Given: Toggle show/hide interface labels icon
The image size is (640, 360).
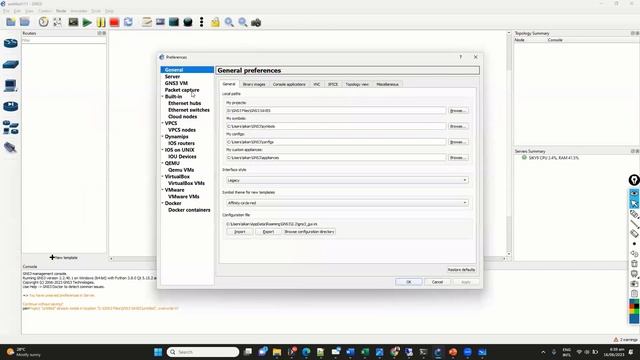Looking at the screenshot, I should (58, 22).
